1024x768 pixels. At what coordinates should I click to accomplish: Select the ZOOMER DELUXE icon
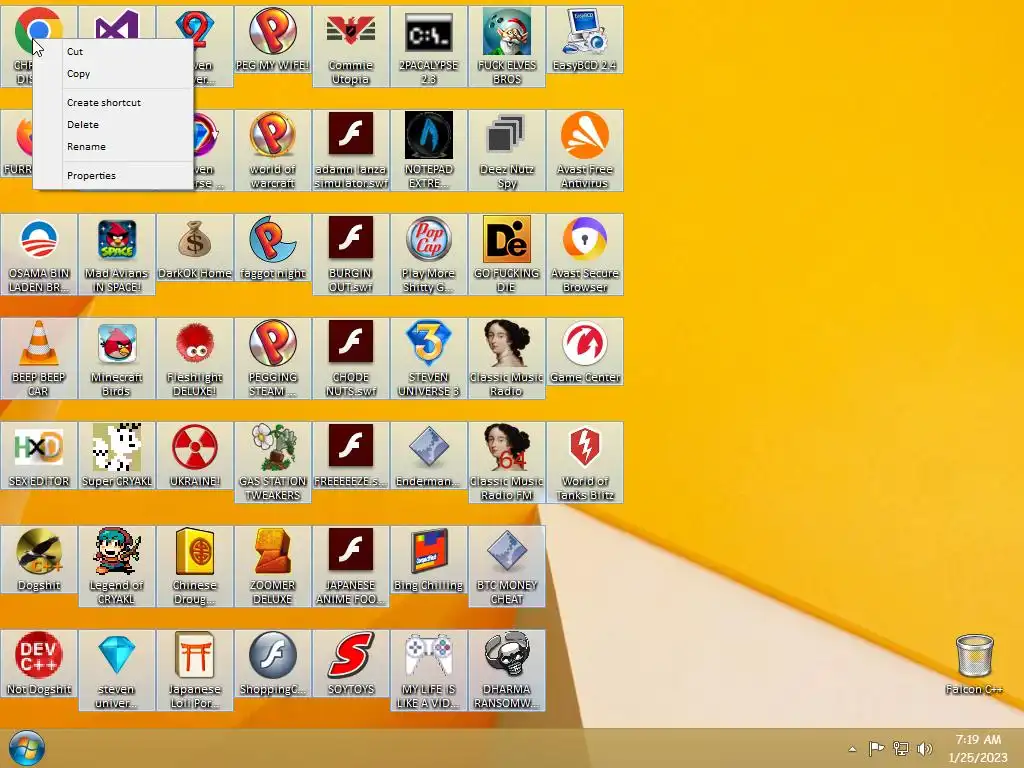pos(272,566)
